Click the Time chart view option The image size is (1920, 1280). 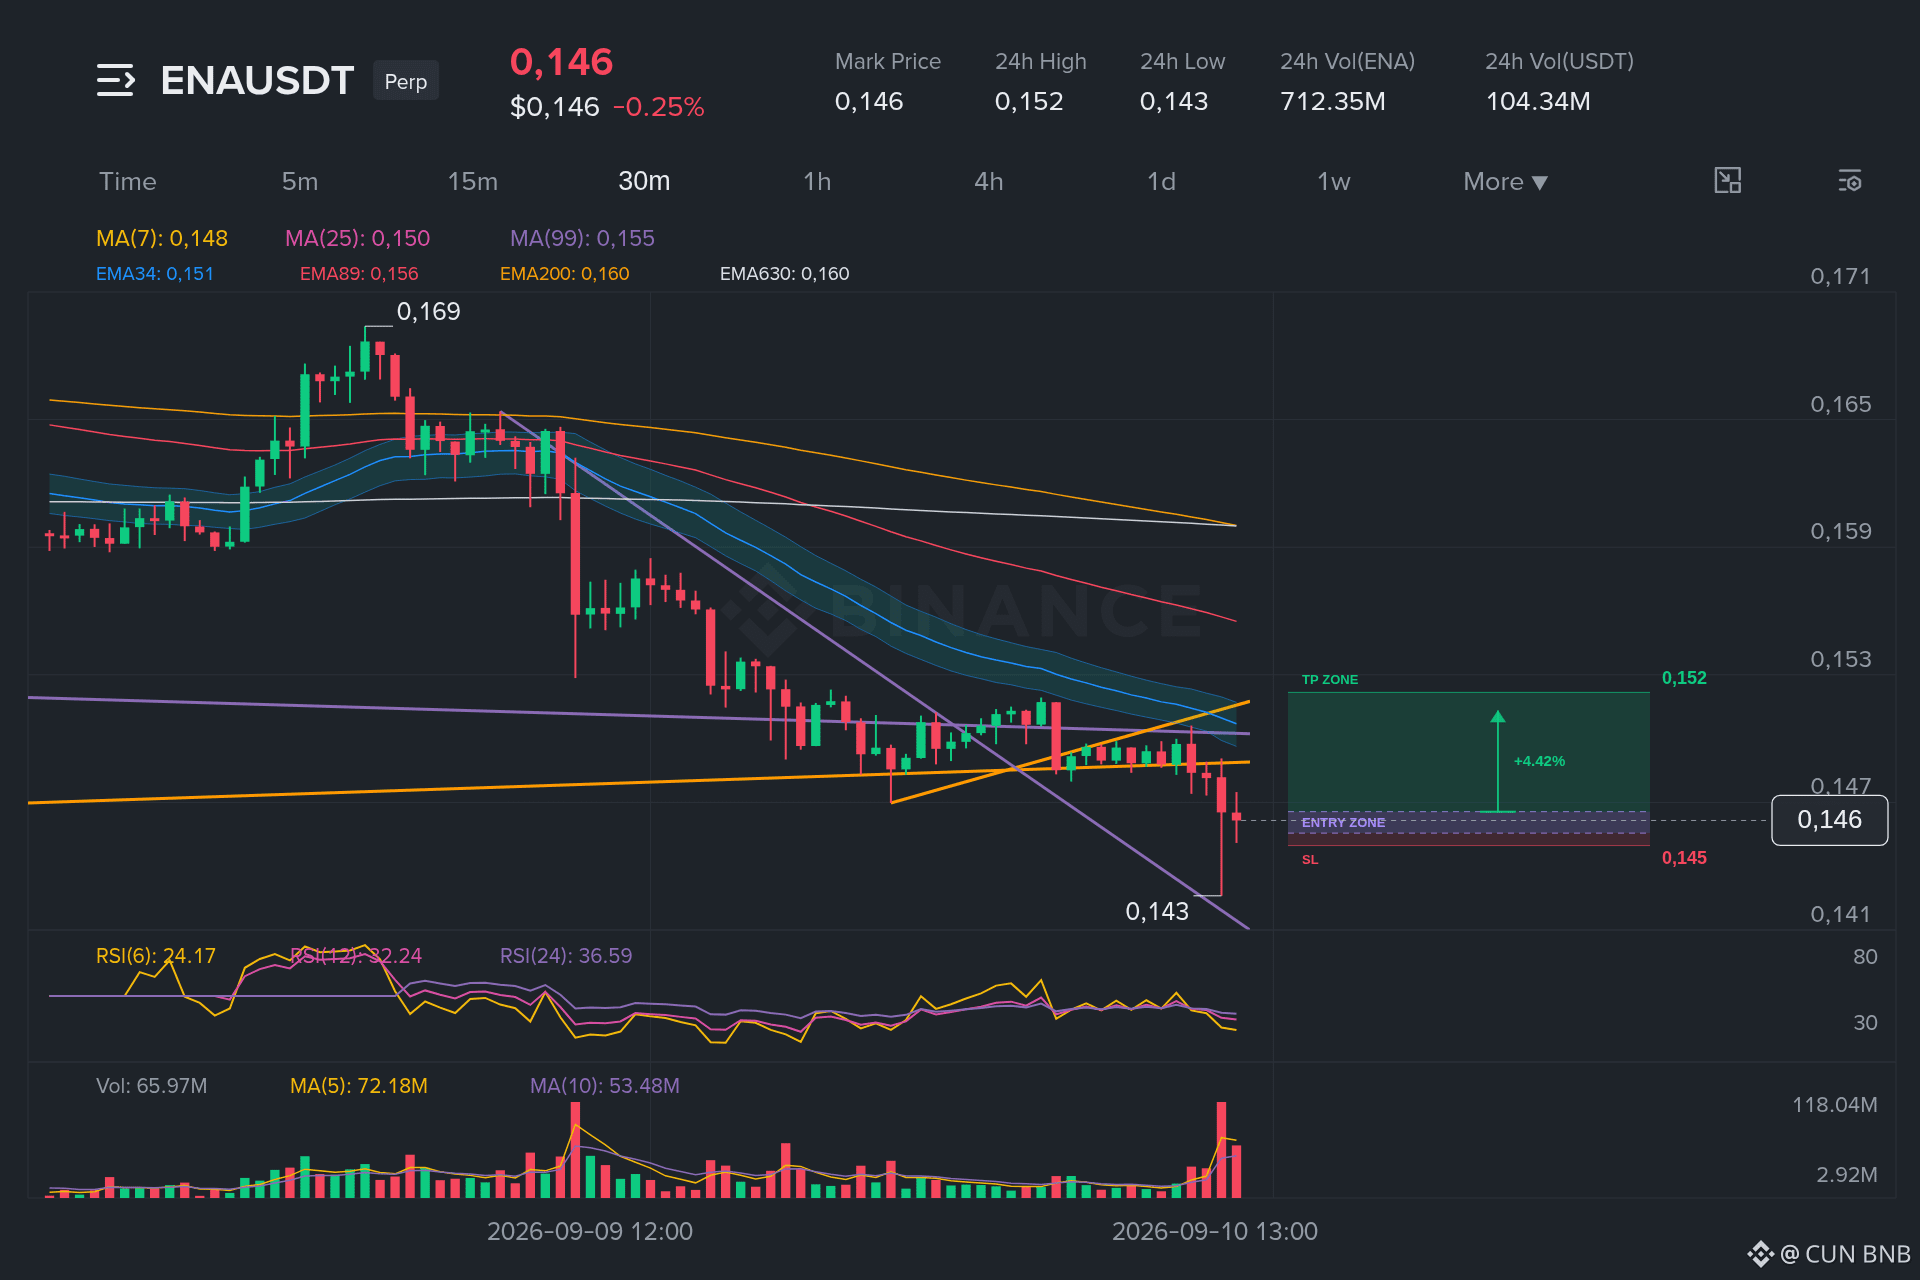pos(128,182)
